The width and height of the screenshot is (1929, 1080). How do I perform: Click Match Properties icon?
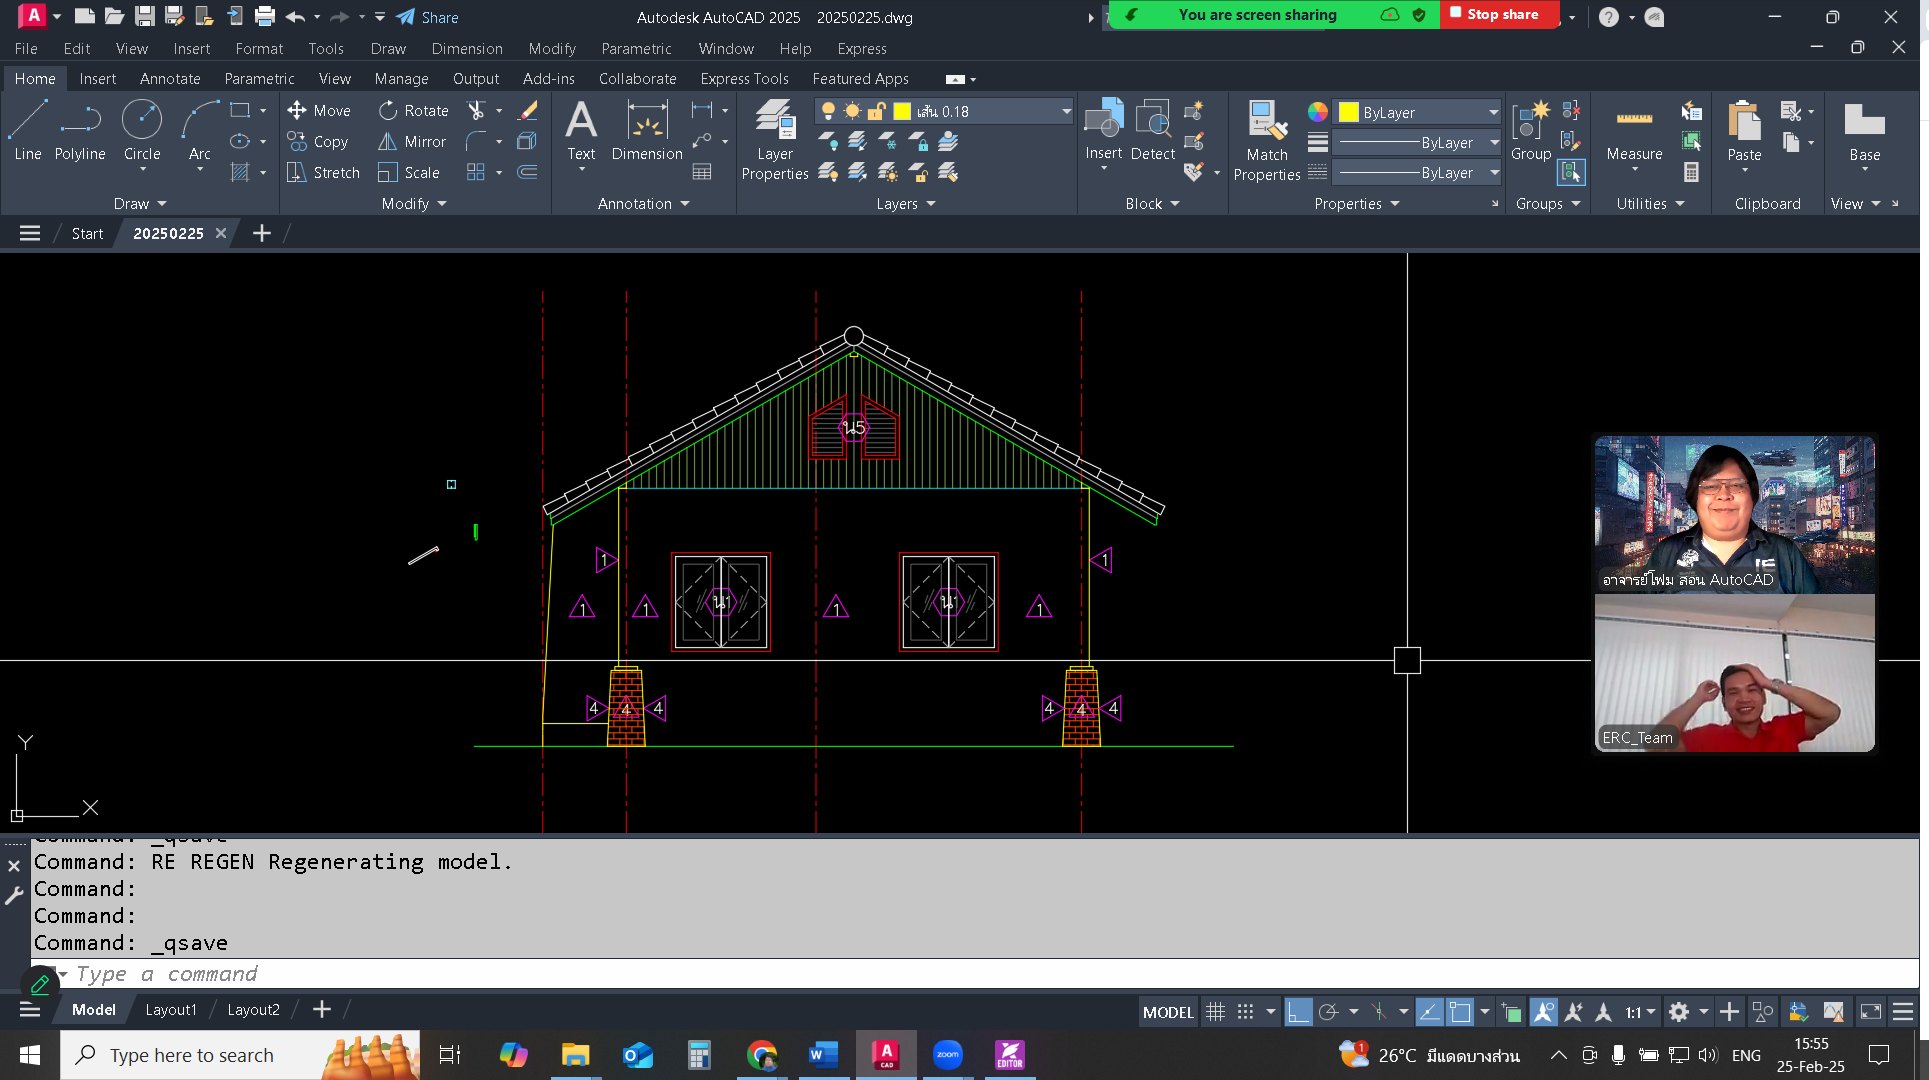1267,140
